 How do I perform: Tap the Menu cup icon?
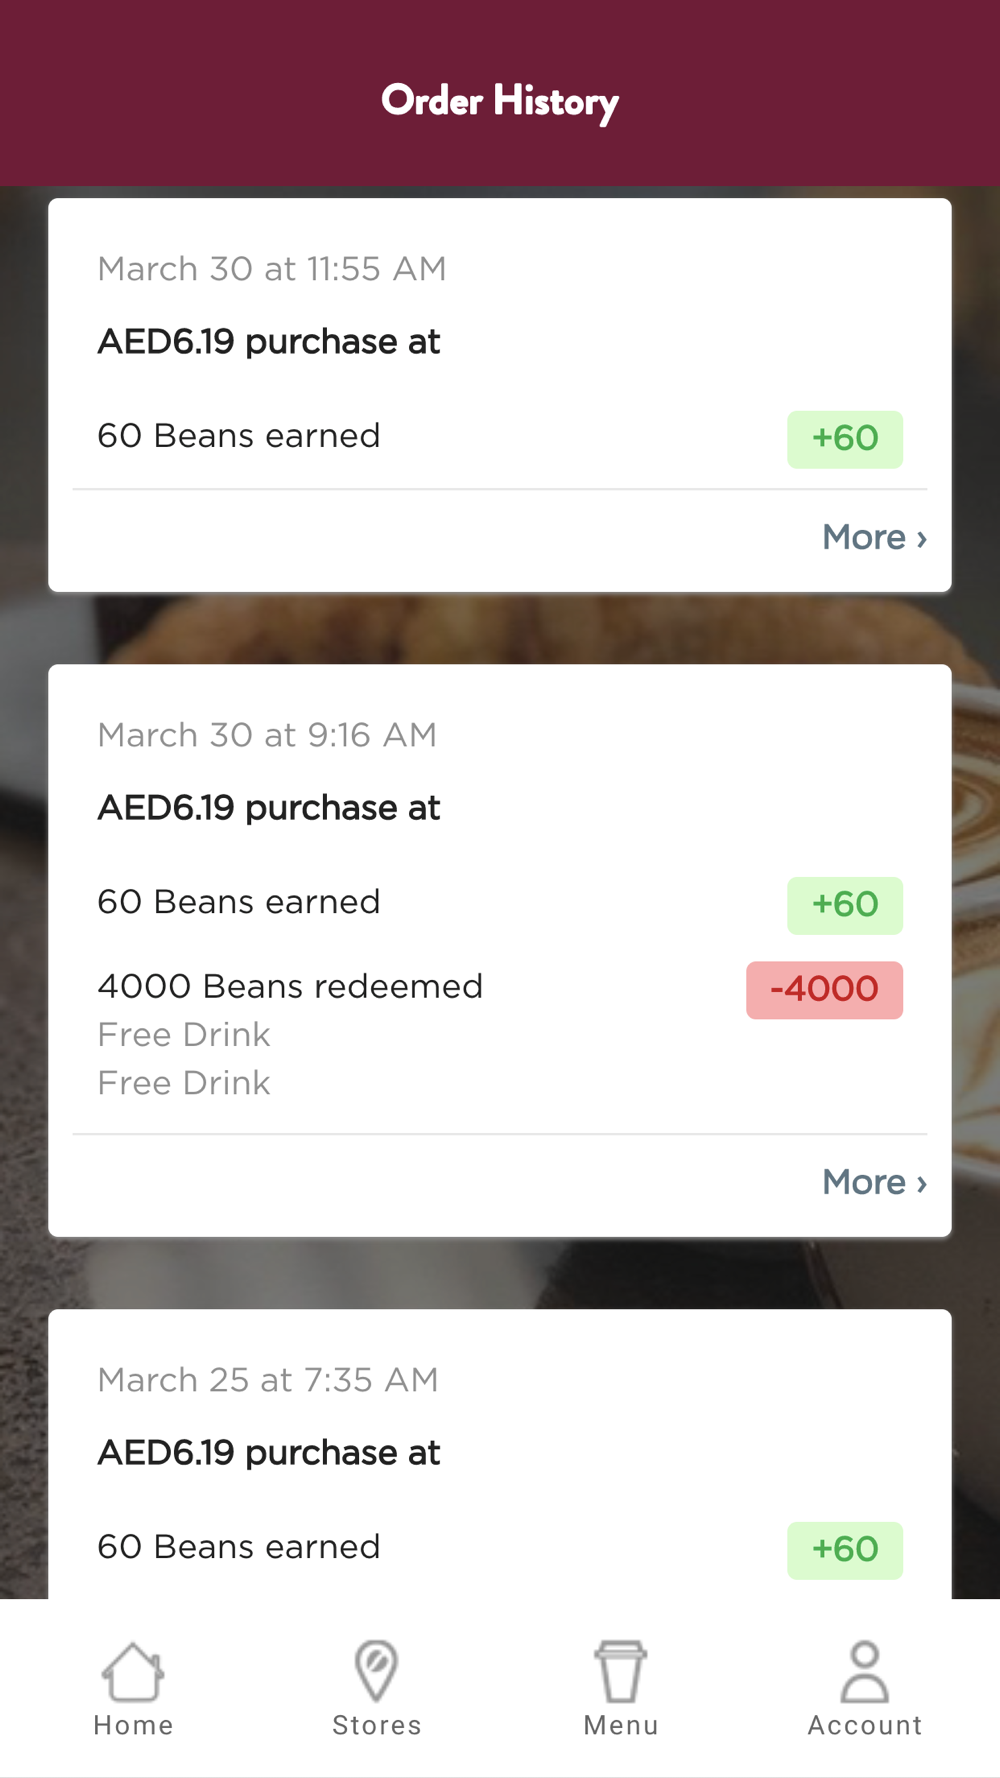(621, 1672)
